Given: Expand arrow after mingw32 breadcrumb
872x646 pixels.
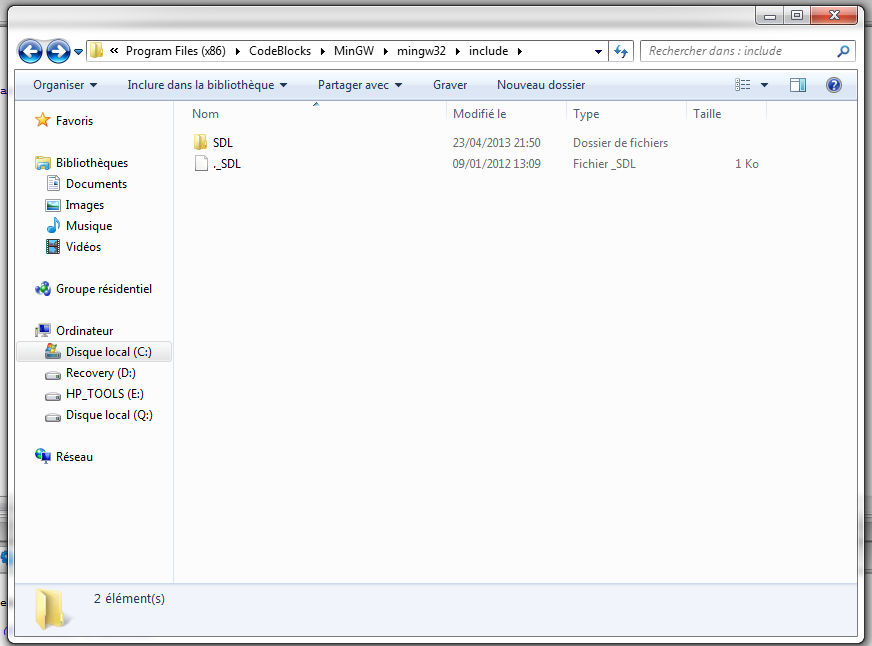Looking at the screenshot, I should (x=458, y=52).
